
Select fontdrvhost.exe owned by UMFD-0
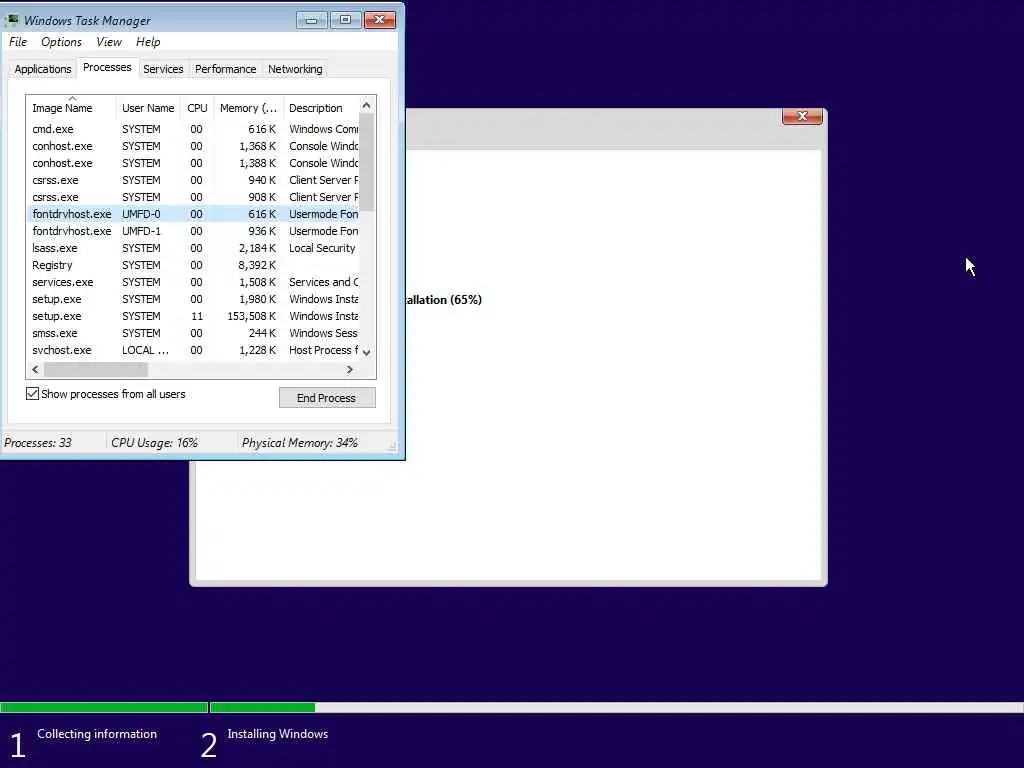click(193, 214)
